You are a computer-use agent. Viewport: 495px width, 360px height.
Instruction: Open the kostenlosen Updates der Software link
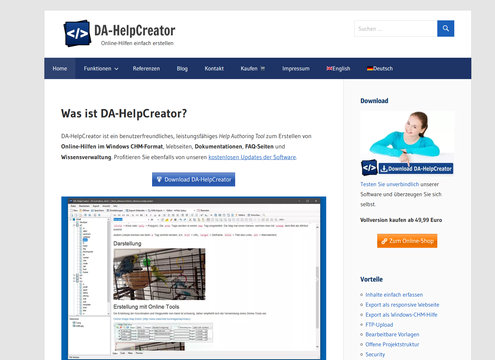tap(252, 157)
